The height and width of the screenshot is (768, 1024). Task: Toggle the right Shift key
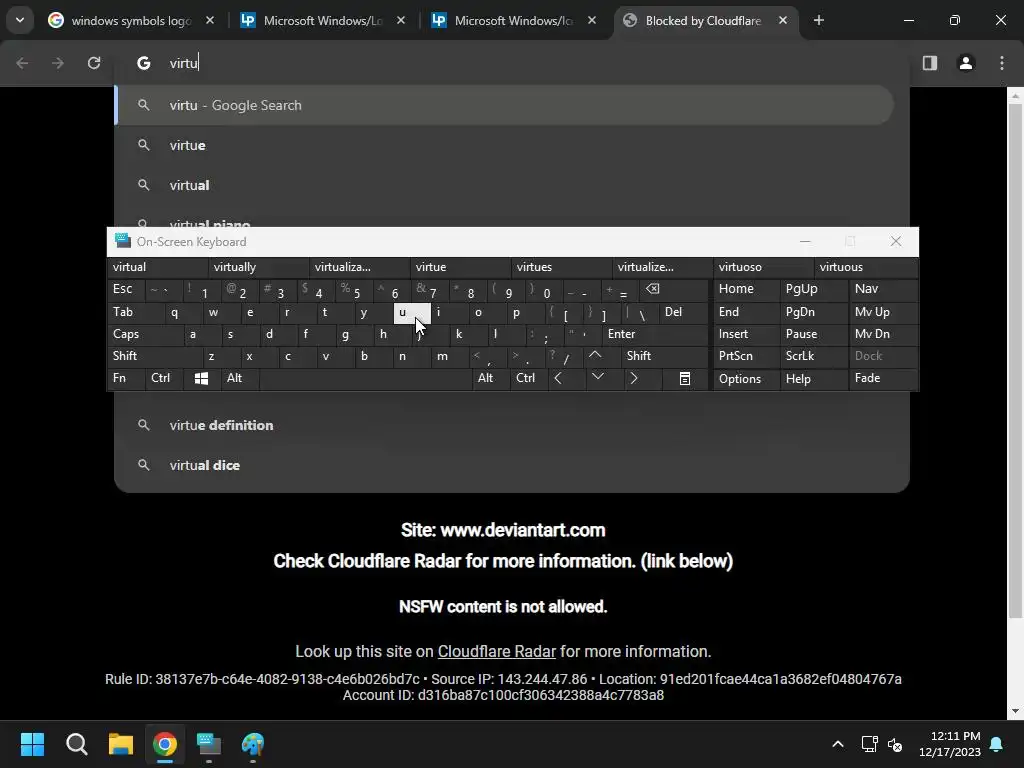[x=664, y=356]
